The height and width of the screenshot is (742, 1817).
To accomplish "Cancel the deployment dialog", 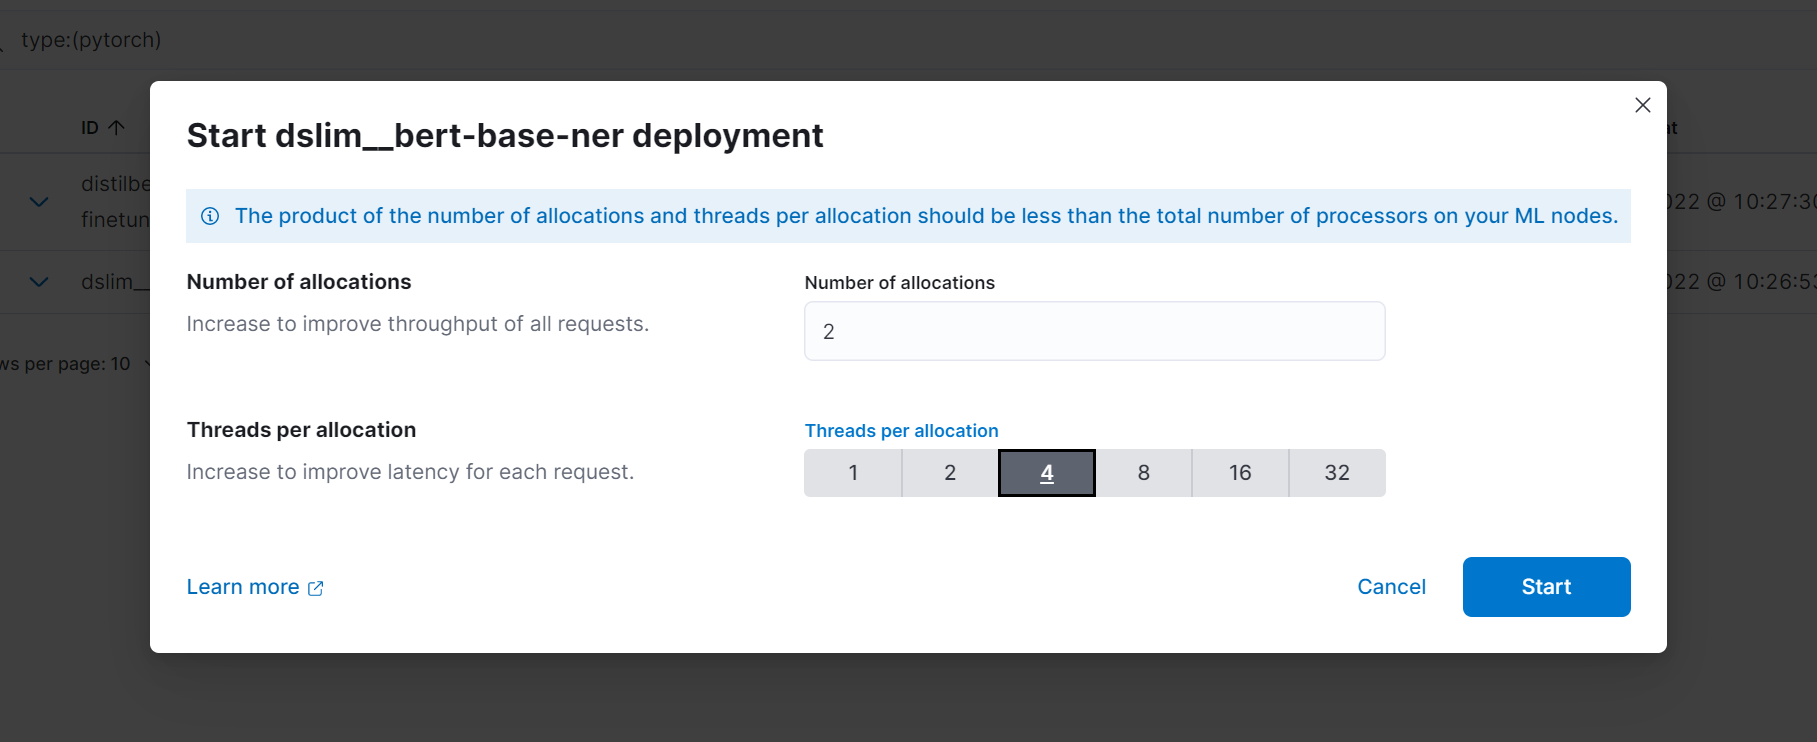I will pos(1391,587).
